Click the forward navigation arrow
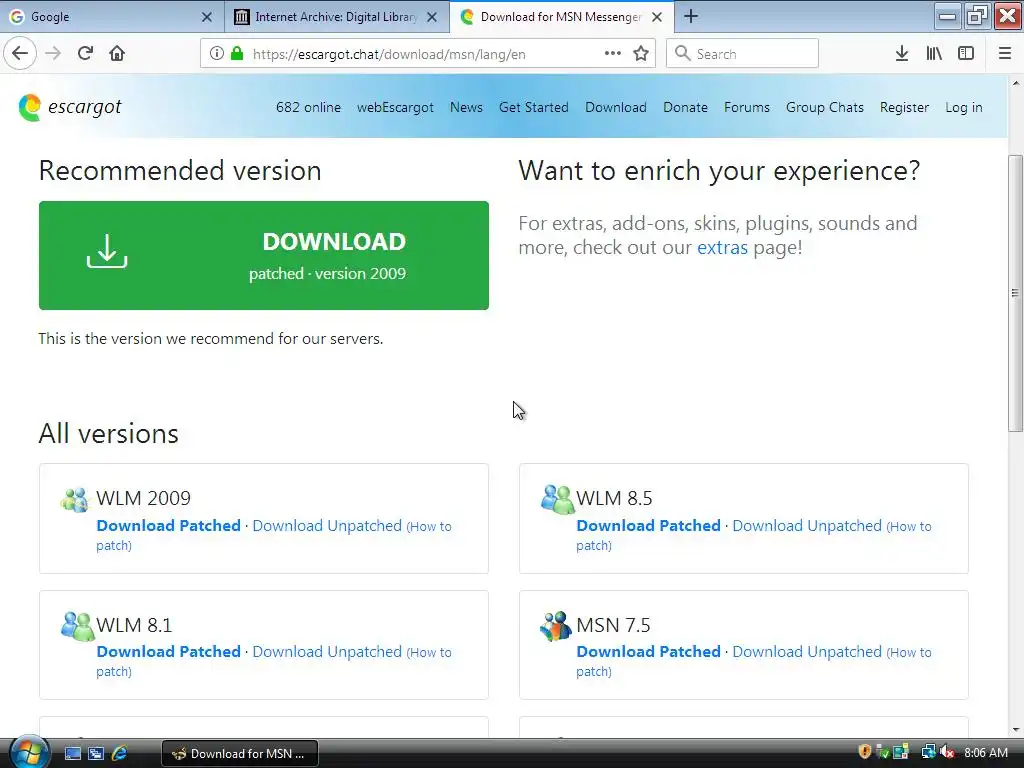 tap(53, 54)
